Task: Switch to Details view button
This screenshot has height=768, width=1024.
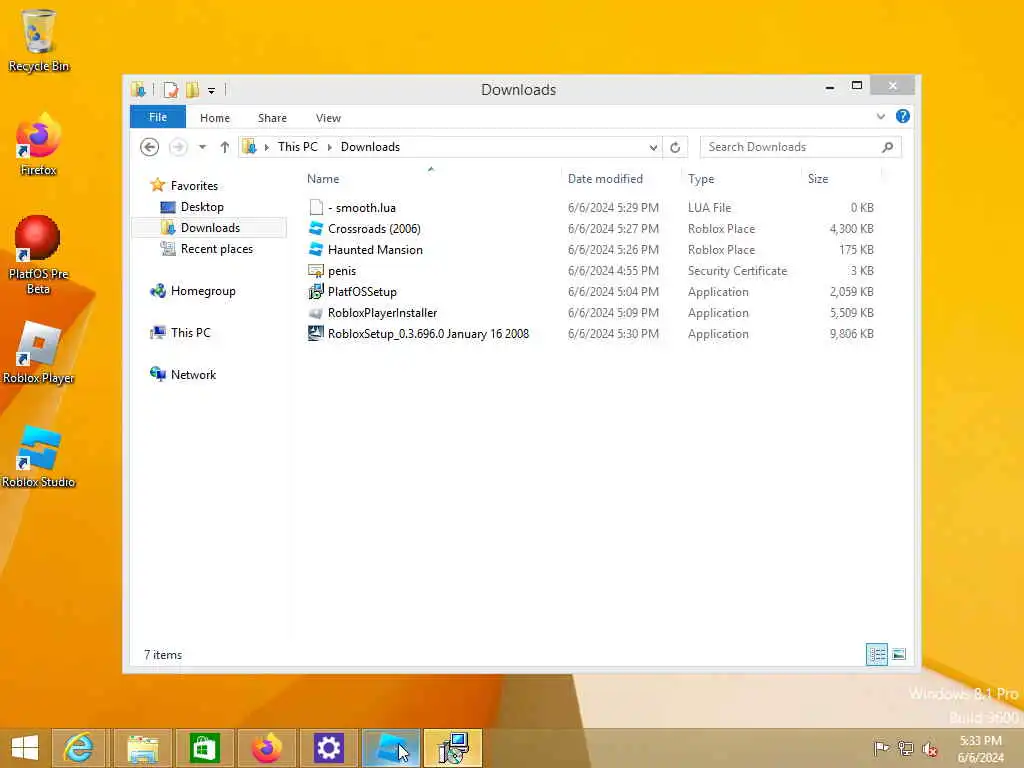Action: point(876,654)
